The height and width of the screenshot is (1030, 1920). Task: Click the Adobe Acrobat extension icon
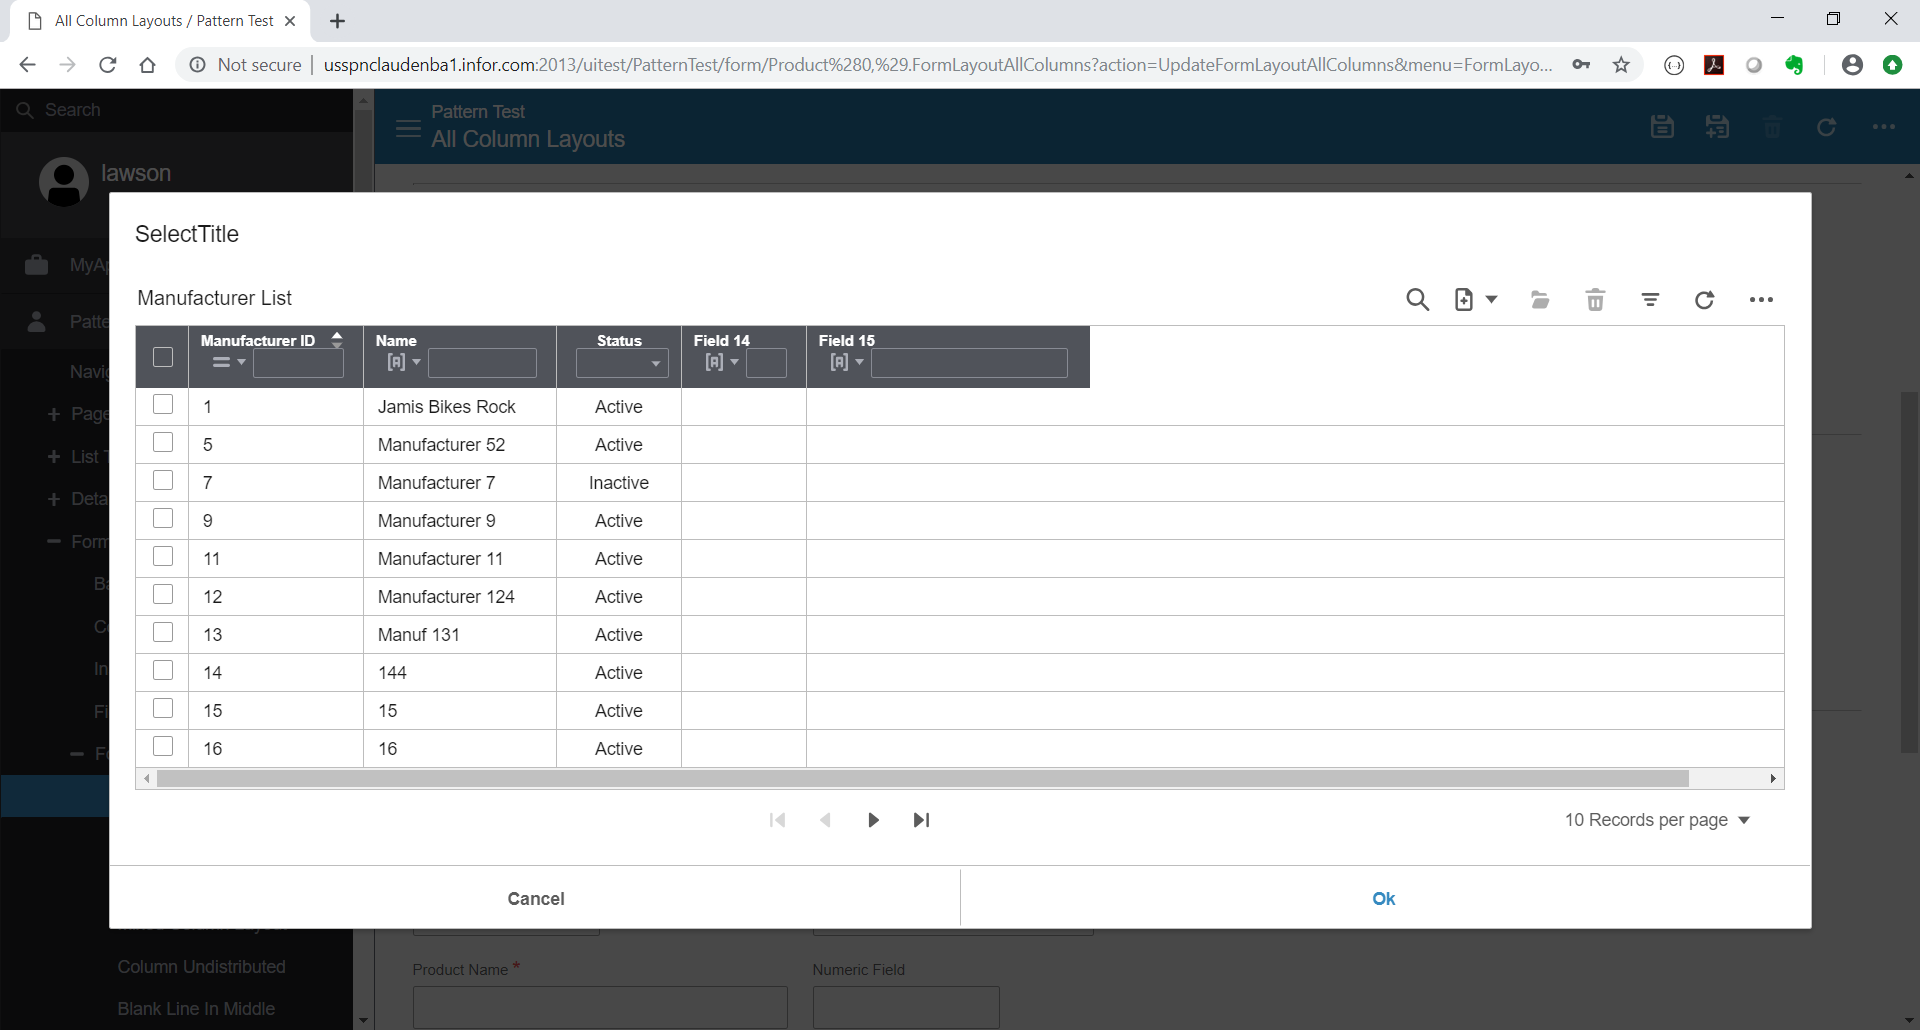[x=1714, y=65]
